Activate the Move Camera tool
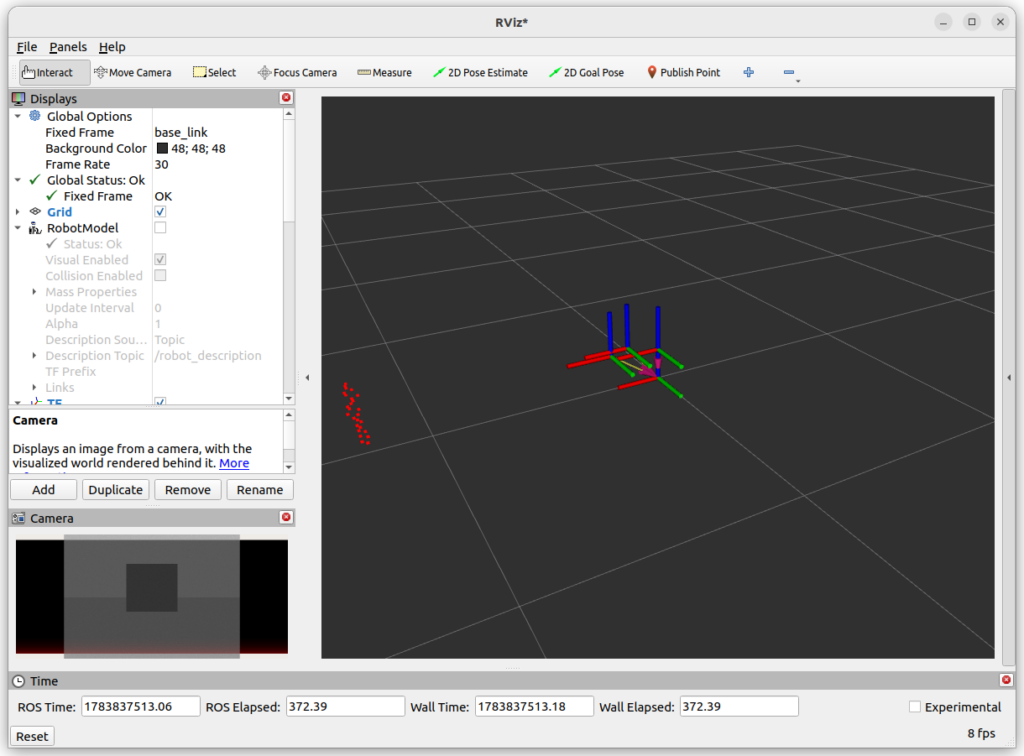The width and height of the screenshot is (1024, 756). (x=133, y=72)
